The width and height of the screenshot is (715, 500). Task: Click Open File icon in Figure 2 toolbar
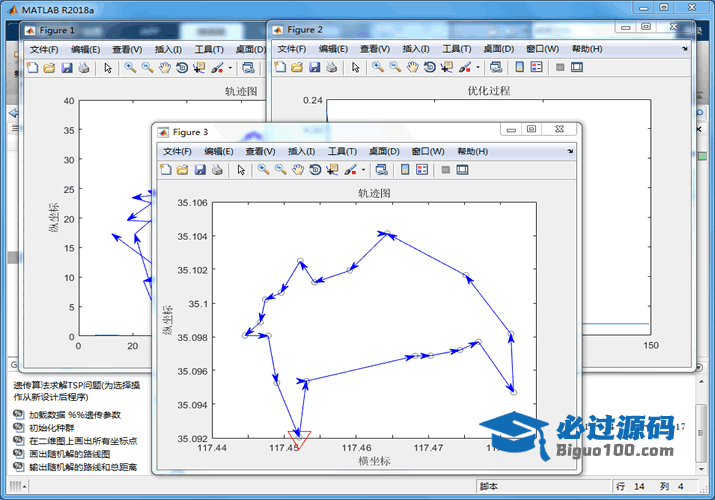(297, 67)
